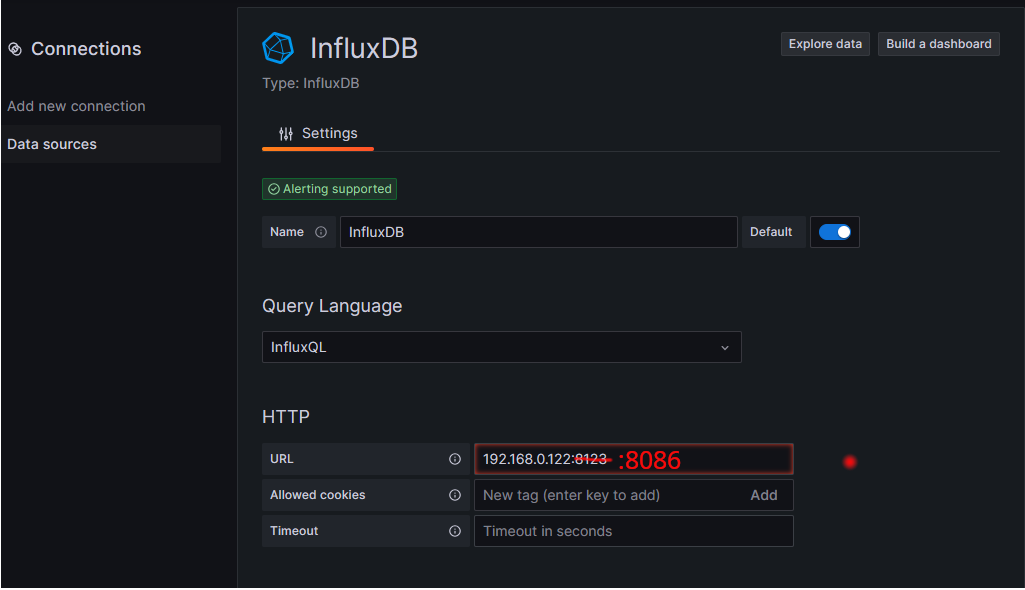Click the URL input field
Image resolution: width=1025 pixels, height=590 pixels.
633,459
